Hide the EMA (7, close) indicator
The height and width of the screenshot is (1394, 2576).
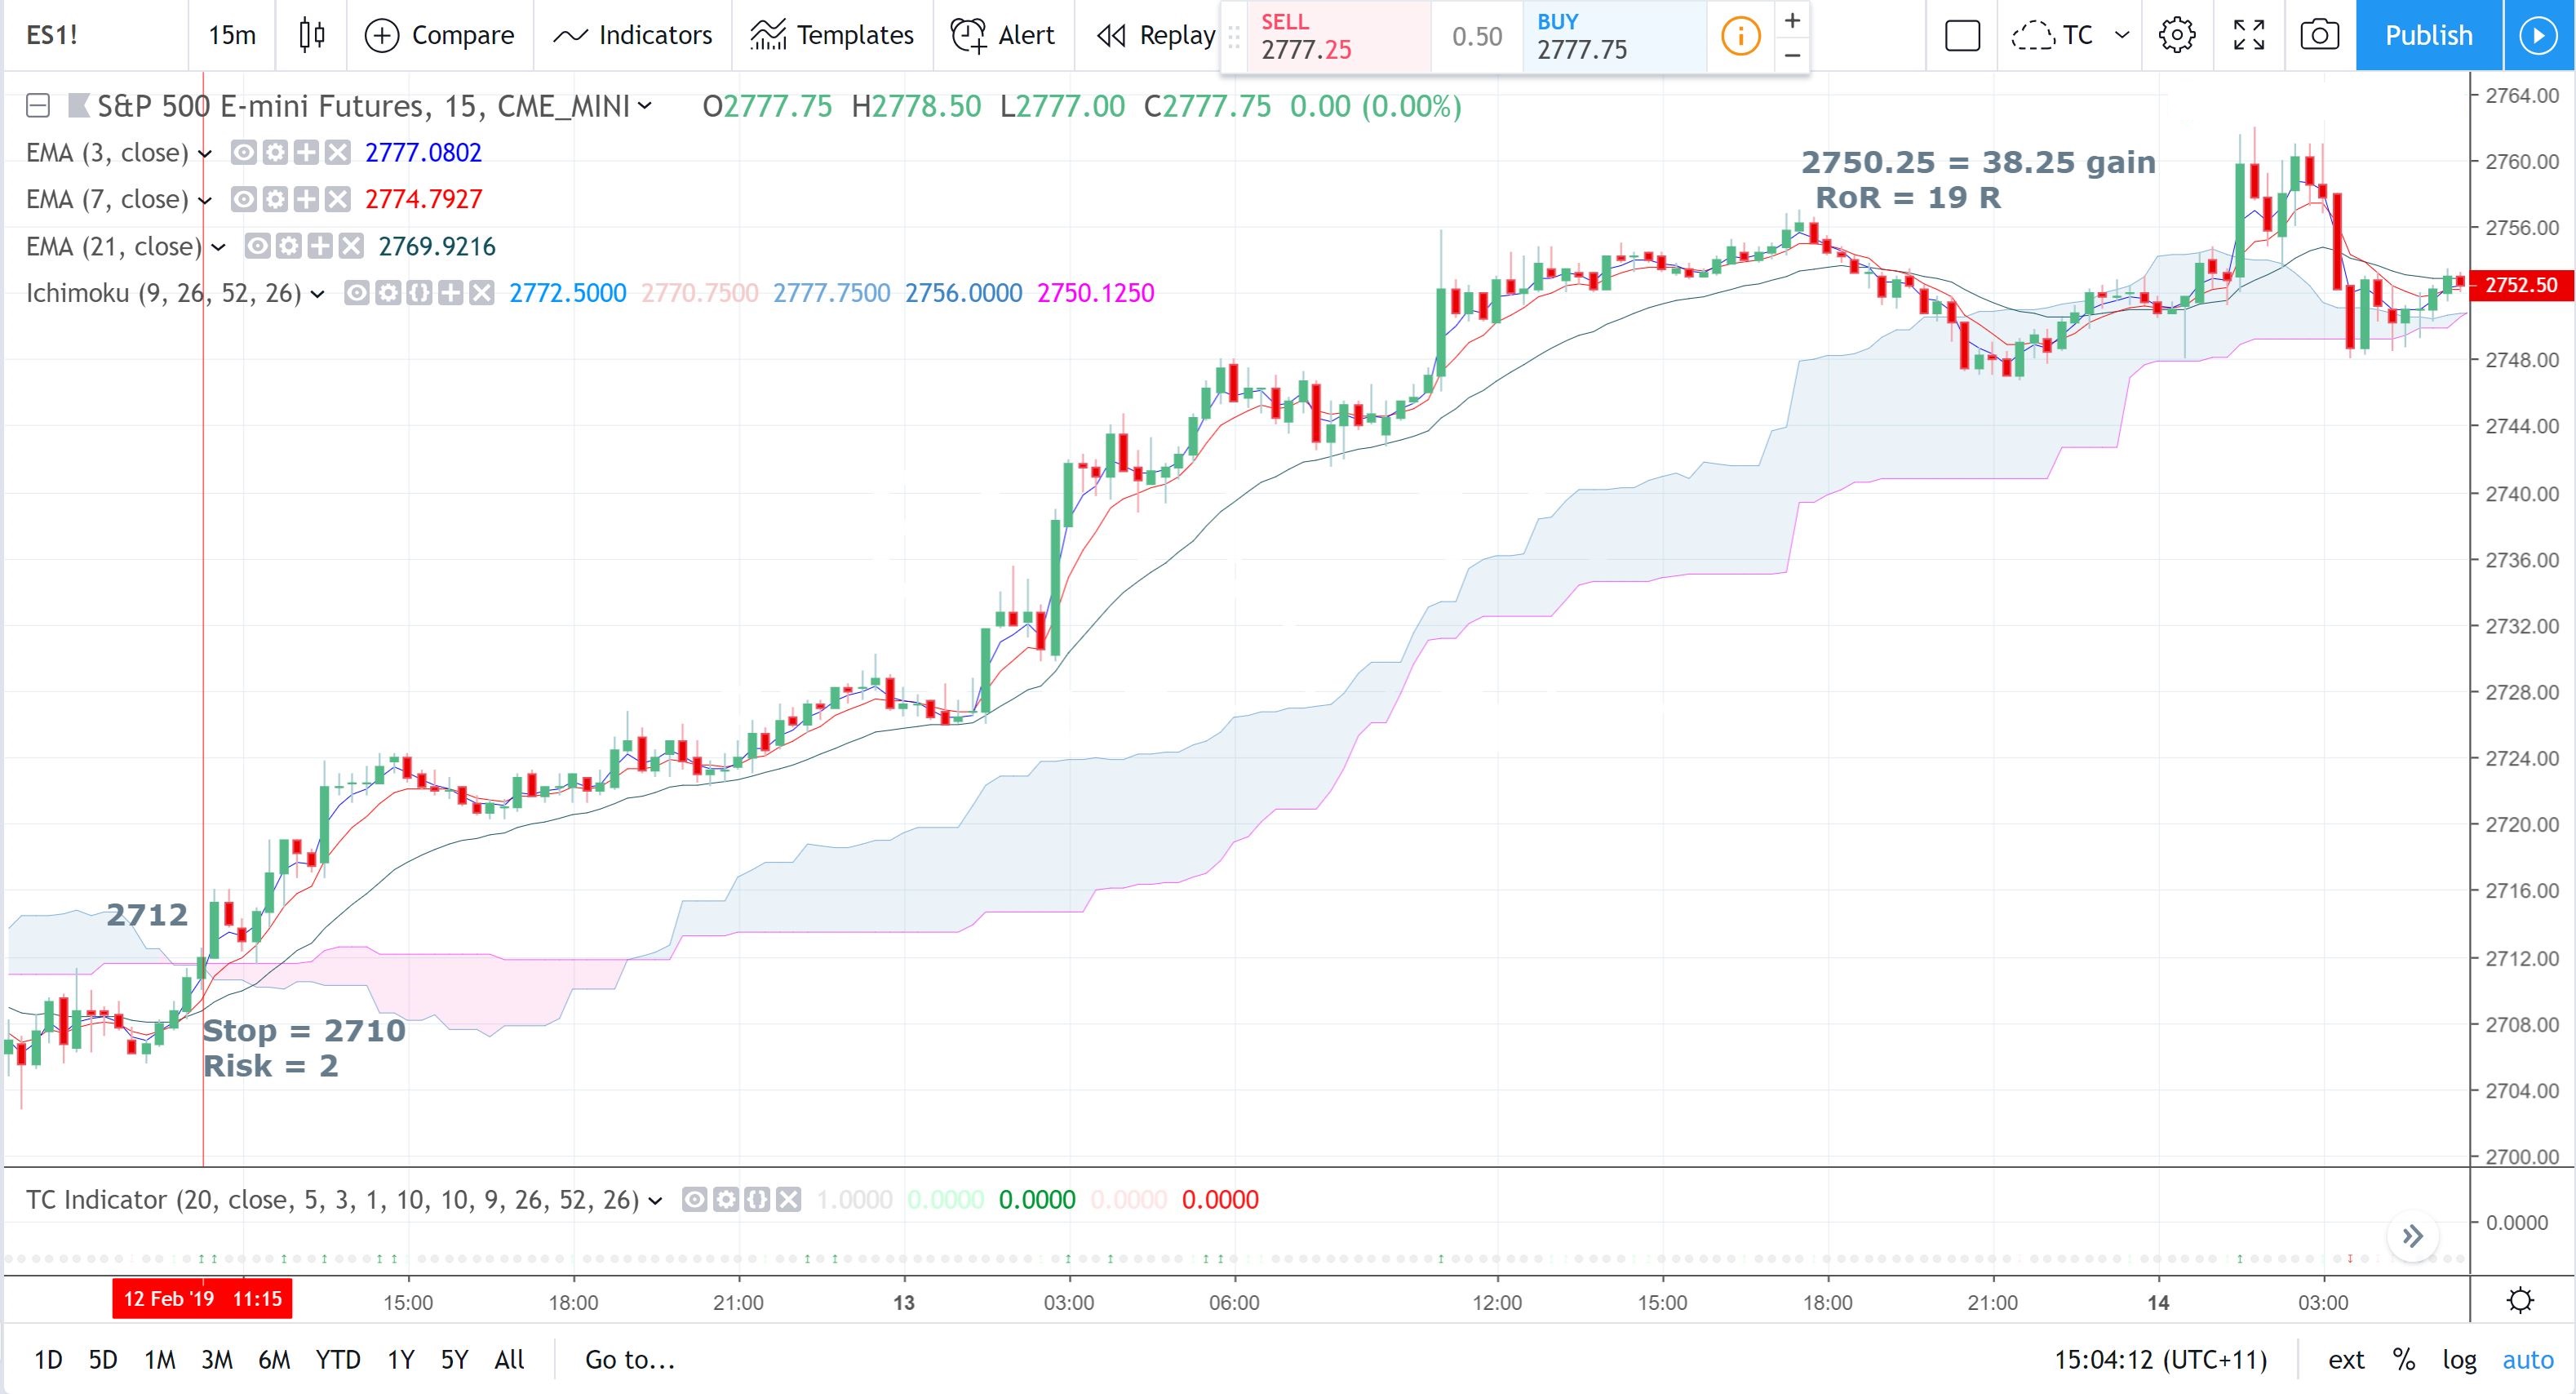[x=243, y=199]
